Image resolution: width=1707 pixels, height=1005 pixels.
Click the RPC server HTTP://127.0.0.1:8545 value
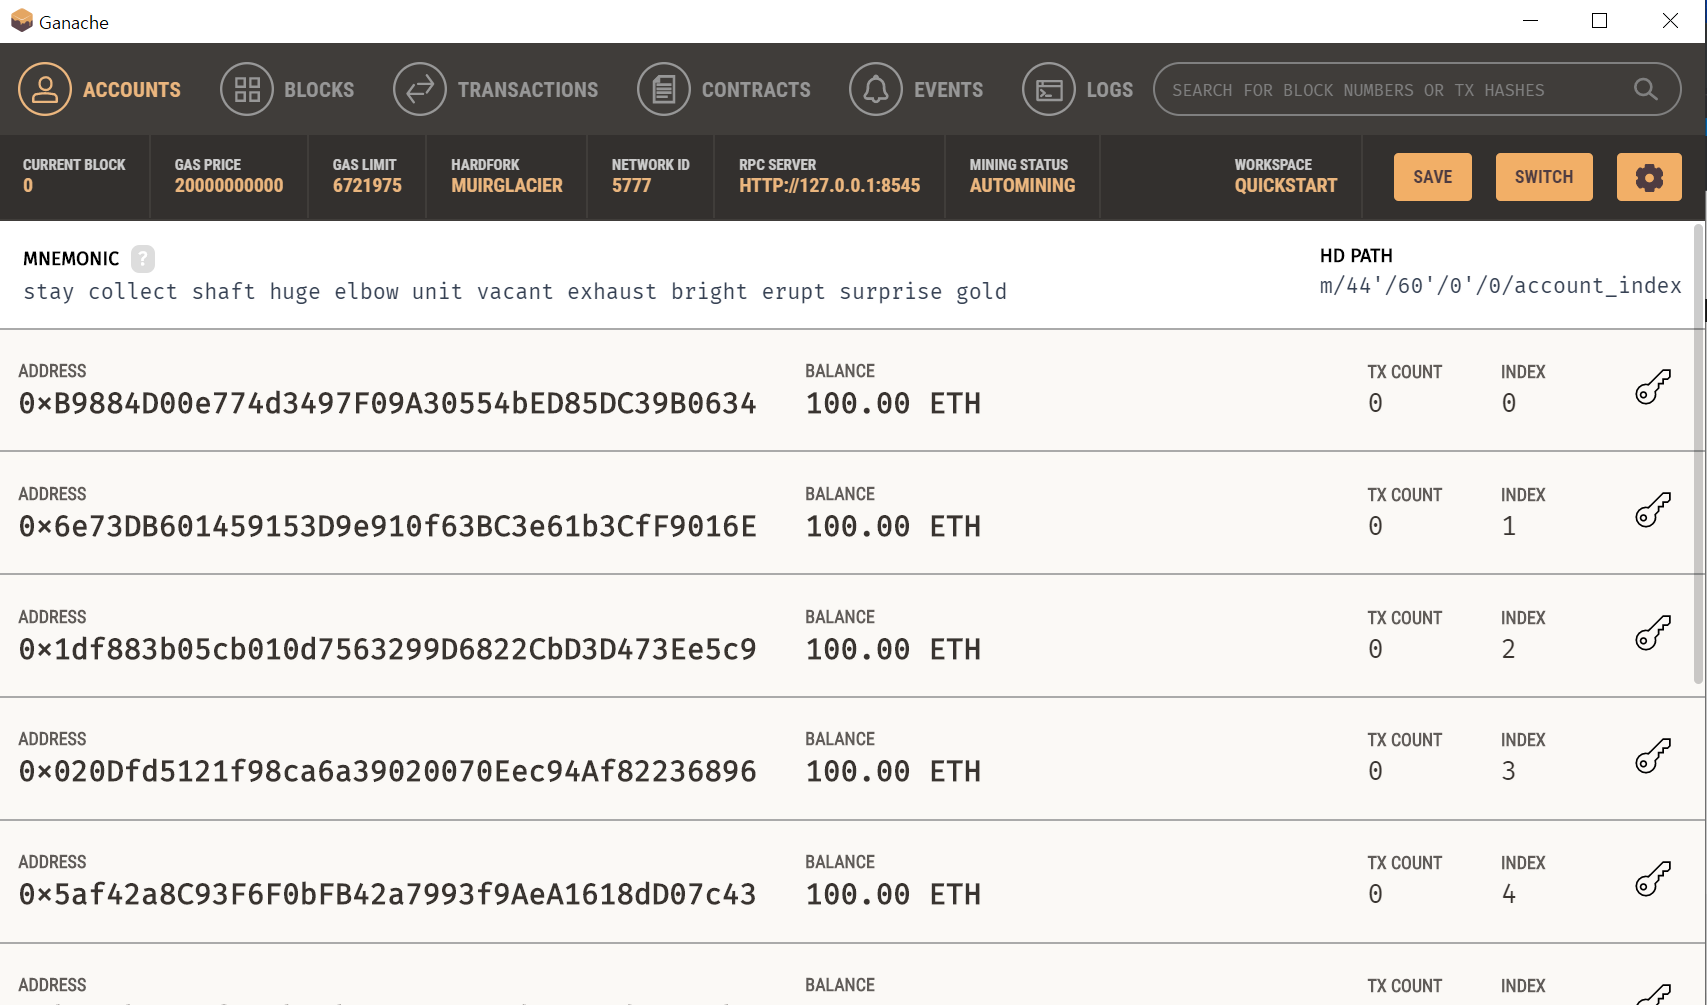[x=829, y=186]
